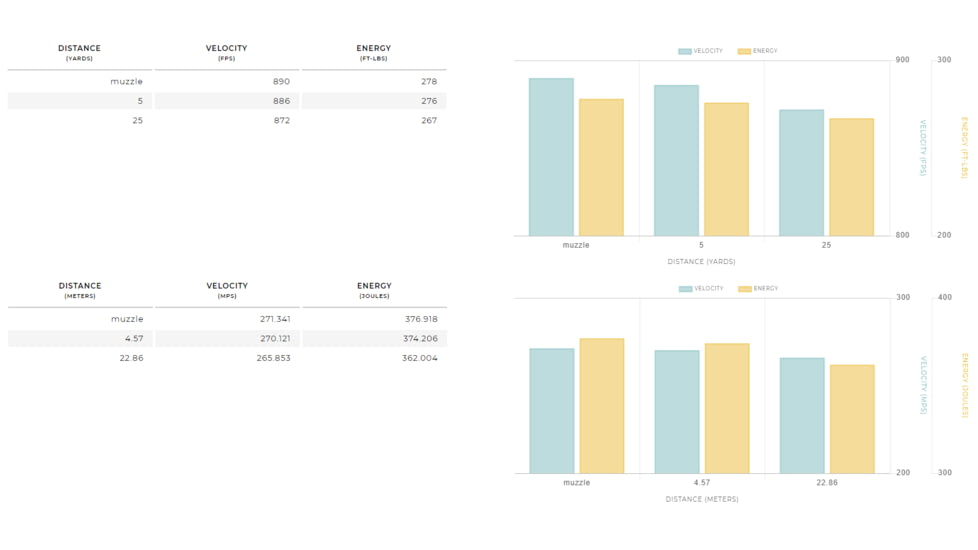Toggle VELOCITY legend in the meters chart
The height and width of the screenshot is (550, 978).
(x=702, y=289)
